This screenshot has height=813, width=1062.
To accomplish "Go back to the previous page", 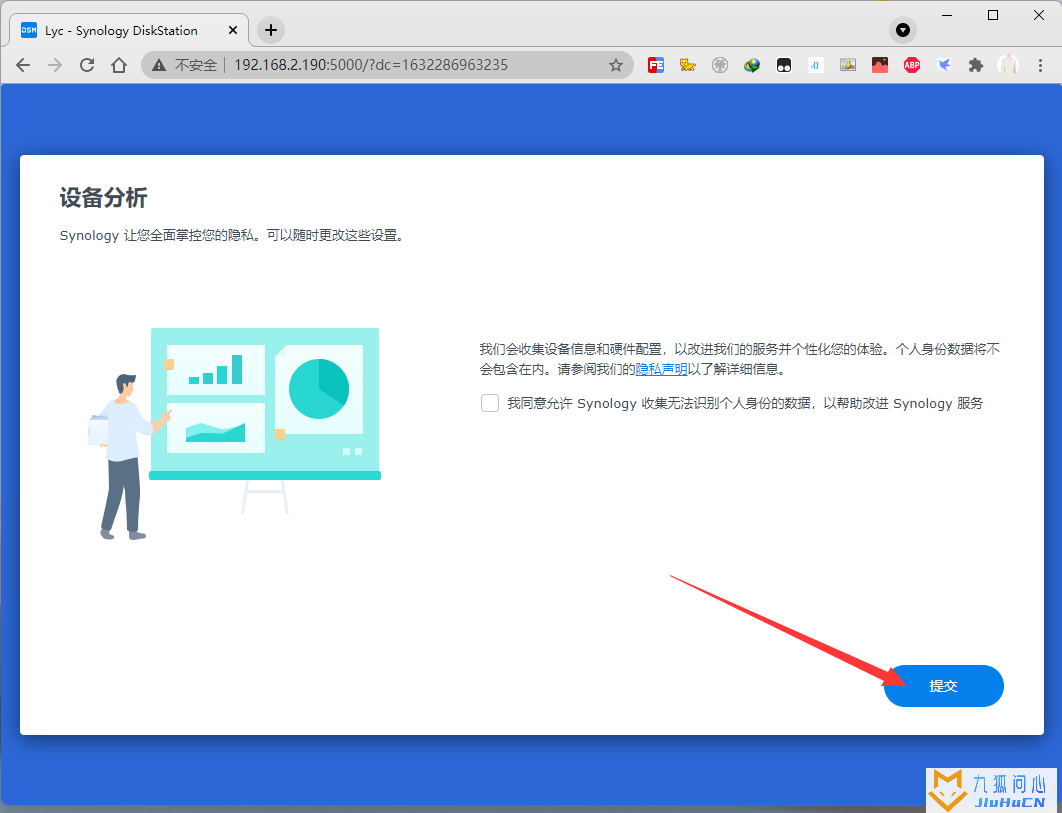I will (x=23, y=65).
